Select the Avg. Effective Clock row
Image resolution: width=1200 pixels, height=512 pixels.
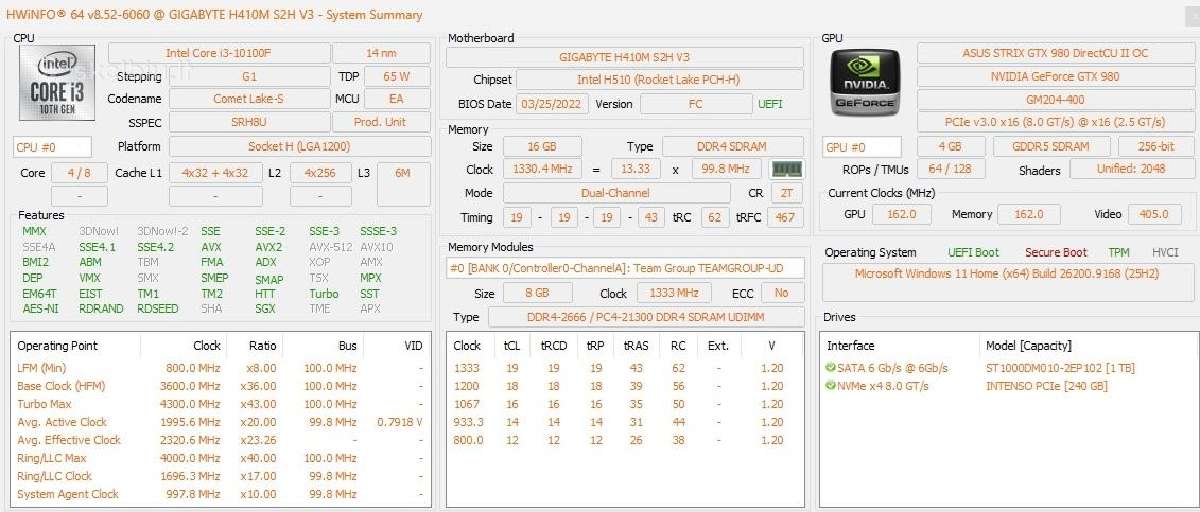point(220,440)
